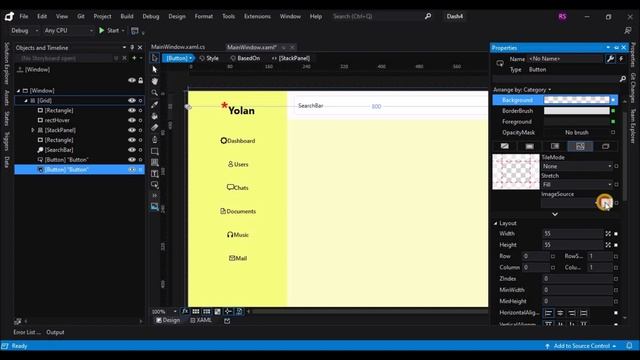Image resolution: width=640 pixels, height=360 pixels.
Task: Collapse the Layout section
Action: click(496, 223)
